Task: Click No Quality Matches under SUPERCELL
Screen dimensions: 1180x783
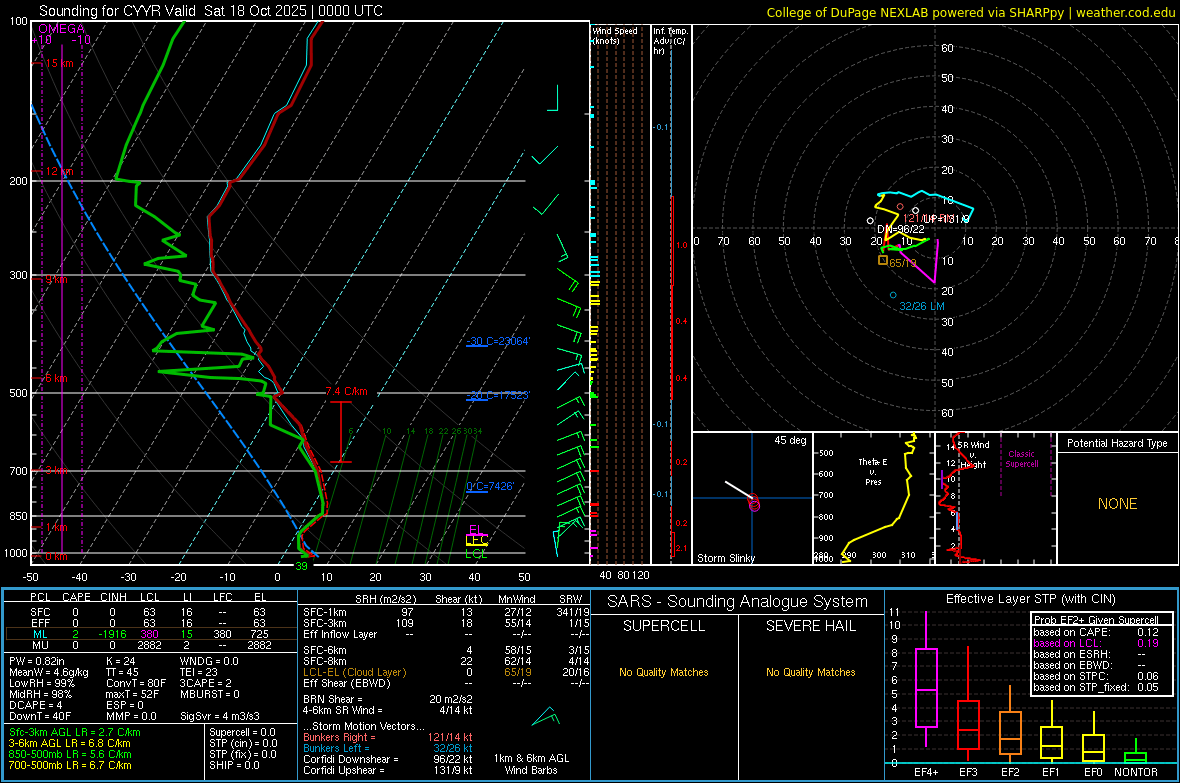Action: click(664, 672)
